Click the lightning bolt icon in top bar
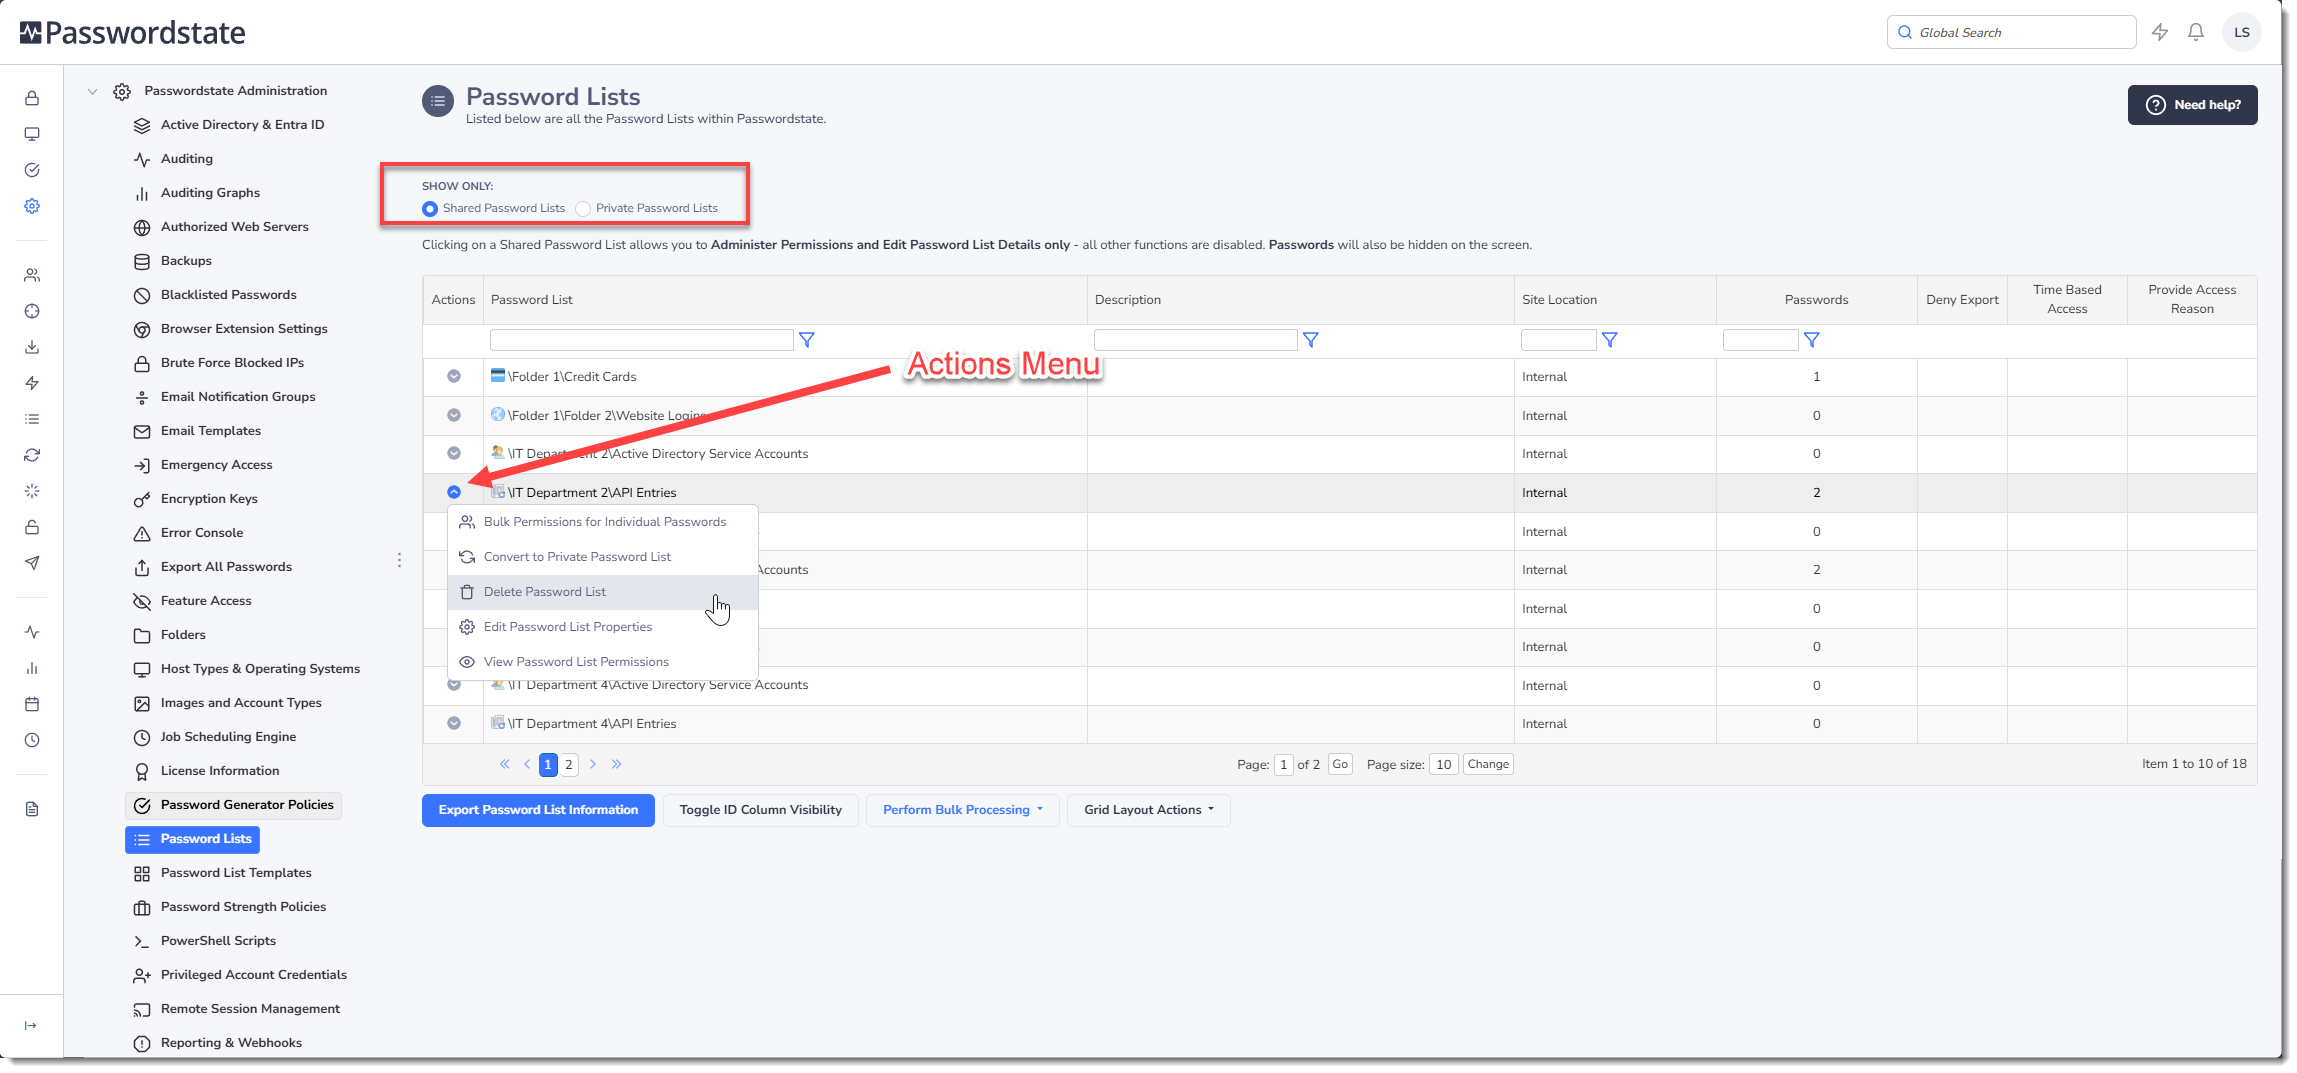 click(x=2160, y=32)
